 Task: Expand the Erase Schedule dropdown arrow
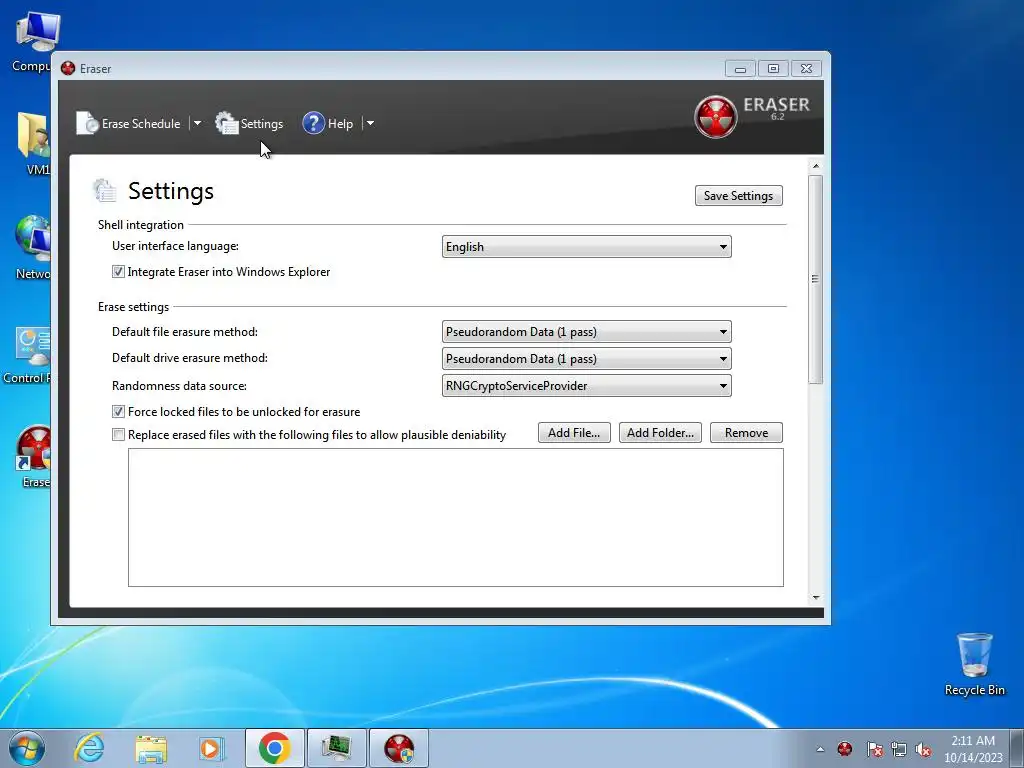tap(197, 123)
